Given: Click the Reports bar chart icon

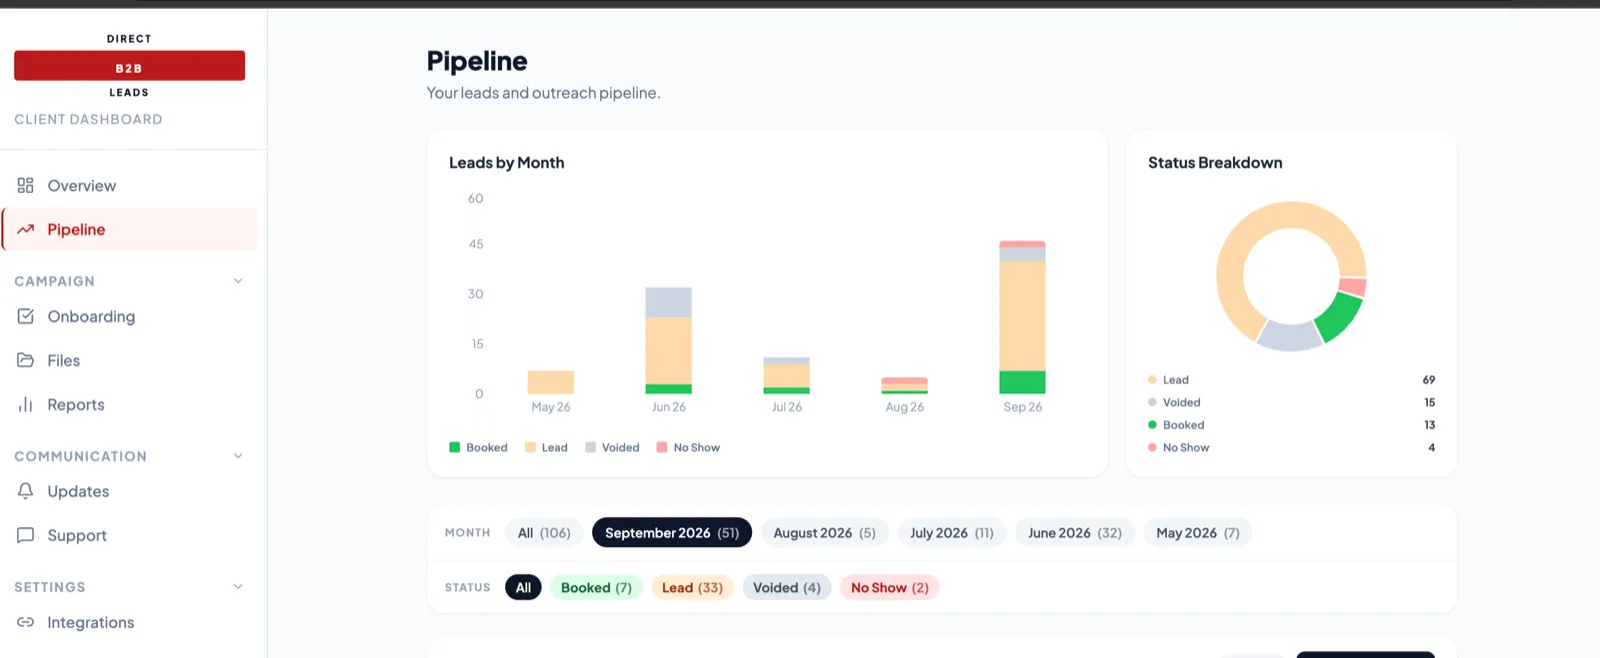Looking at the screenshot, I should [x=26, y=404].
